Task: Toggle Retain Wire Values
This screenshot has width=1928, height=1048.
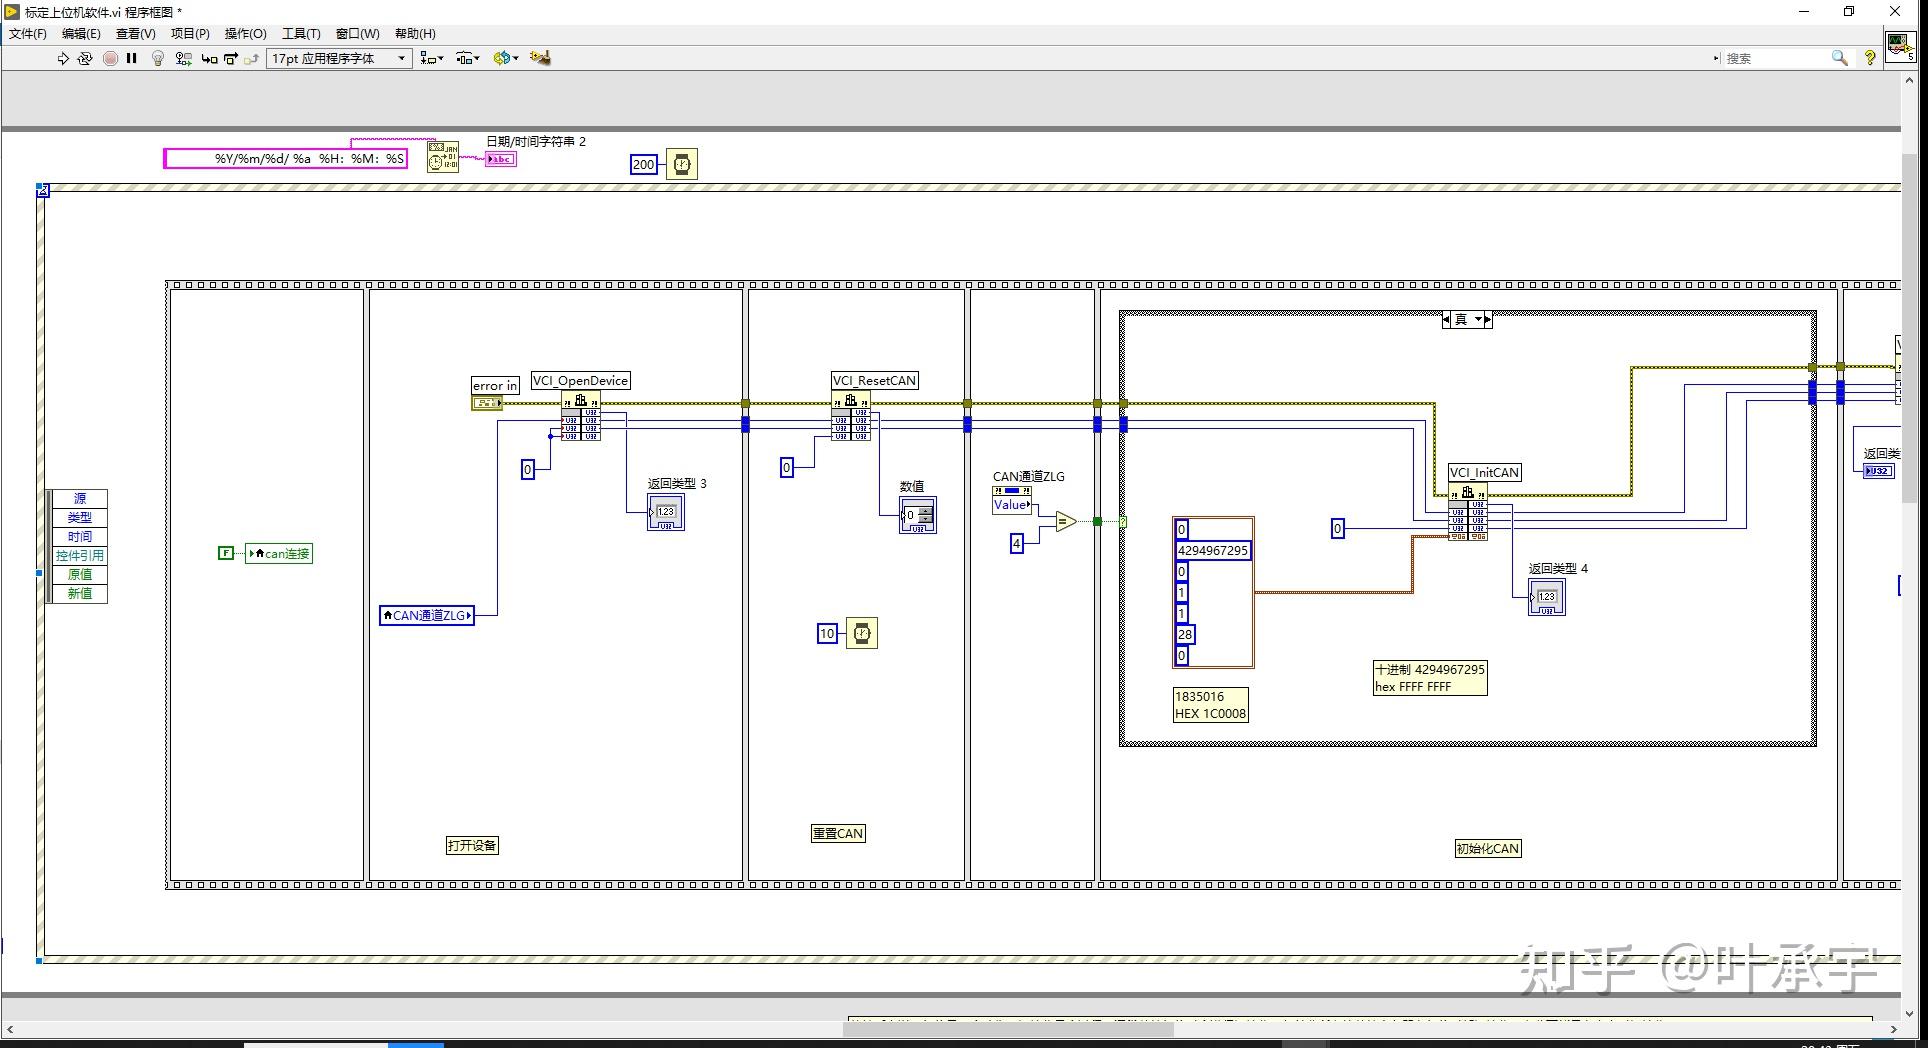Action: coord(182,58)
